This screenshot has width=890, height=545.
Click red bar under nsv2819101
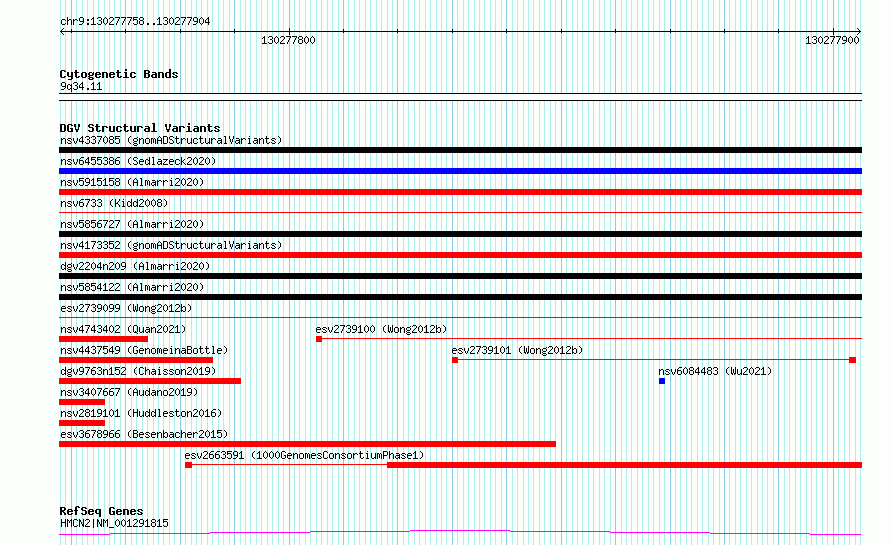82,423
